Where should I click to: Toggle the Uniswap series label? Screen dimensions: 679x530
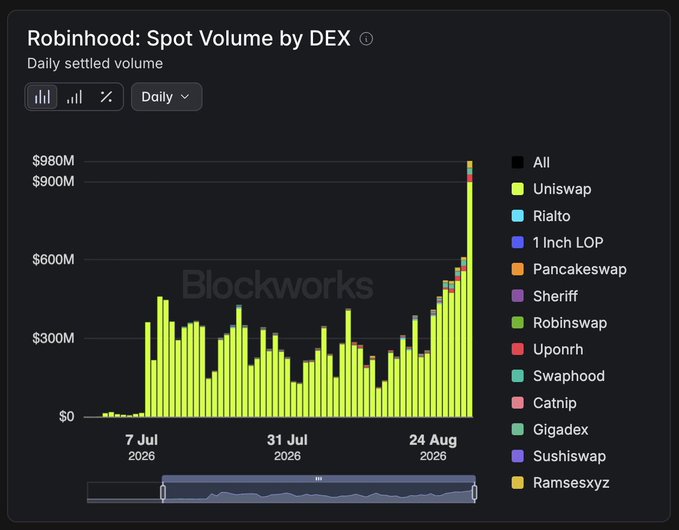pos(562,189)
